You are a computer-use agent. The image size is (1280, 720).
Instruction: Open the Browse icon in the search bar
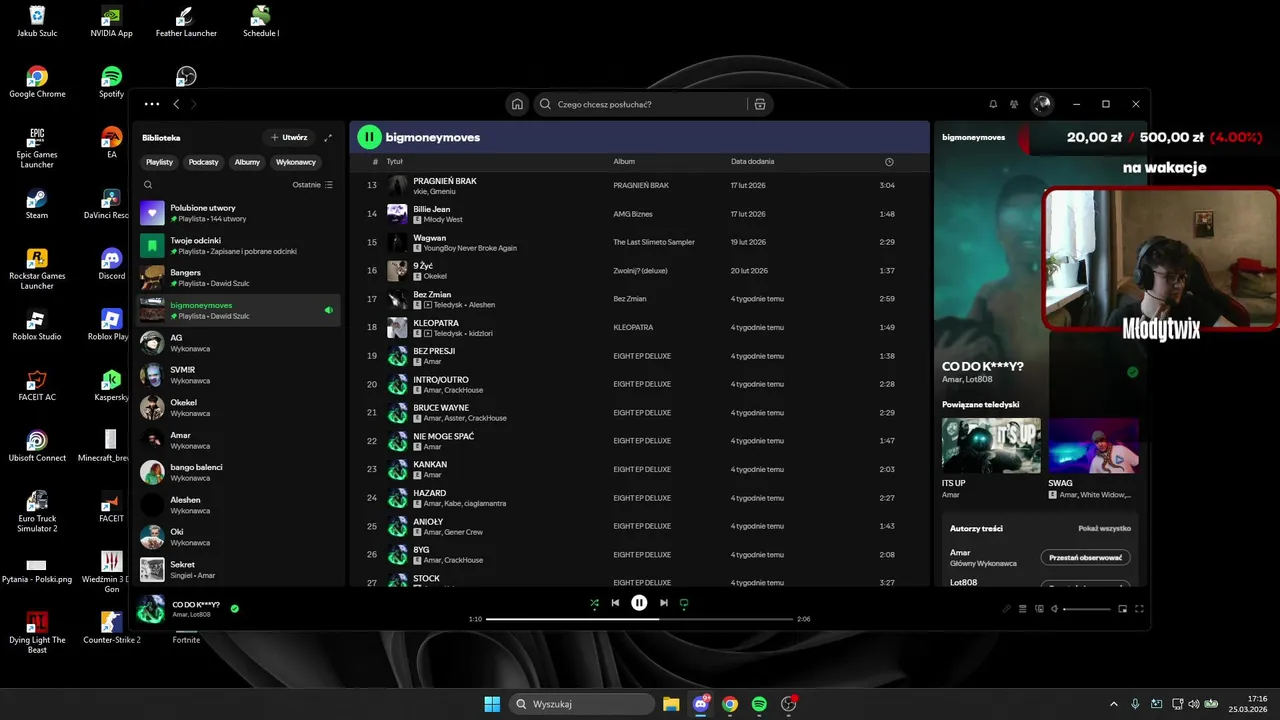(x=760, y=104)
